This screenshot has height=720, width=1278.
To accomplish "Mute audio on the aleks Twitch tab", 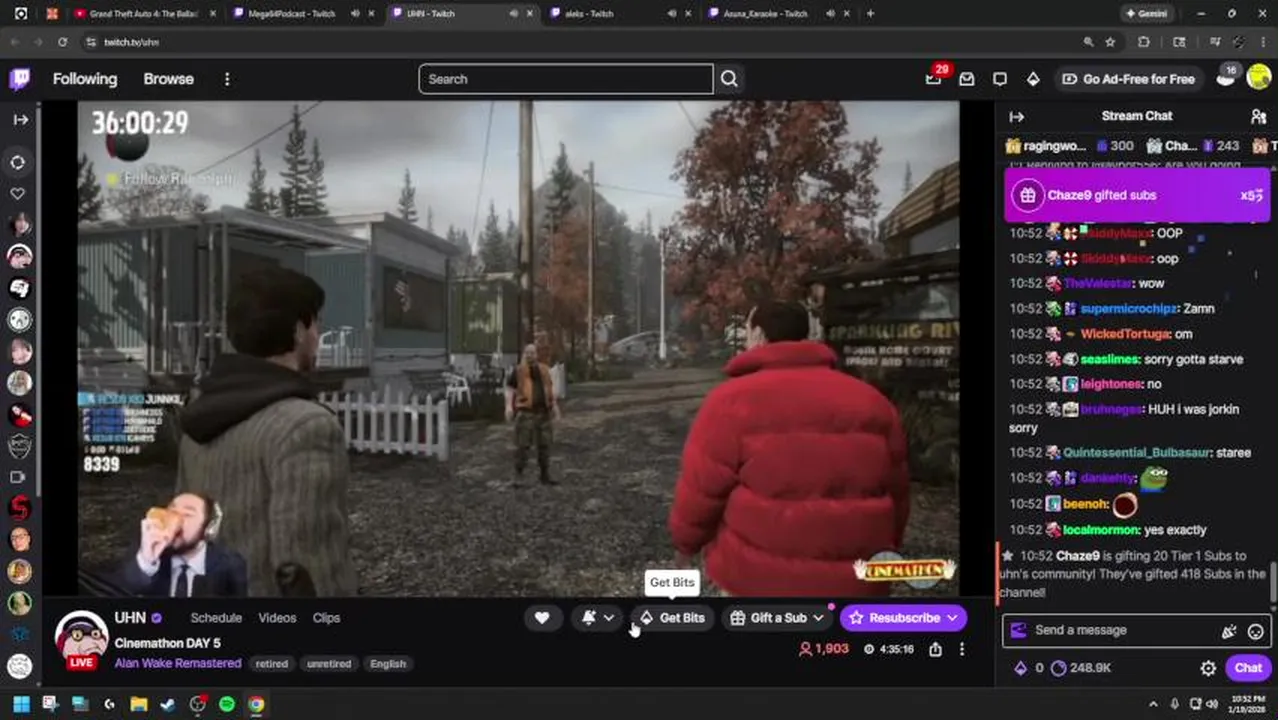I will [x=672, y=14].
